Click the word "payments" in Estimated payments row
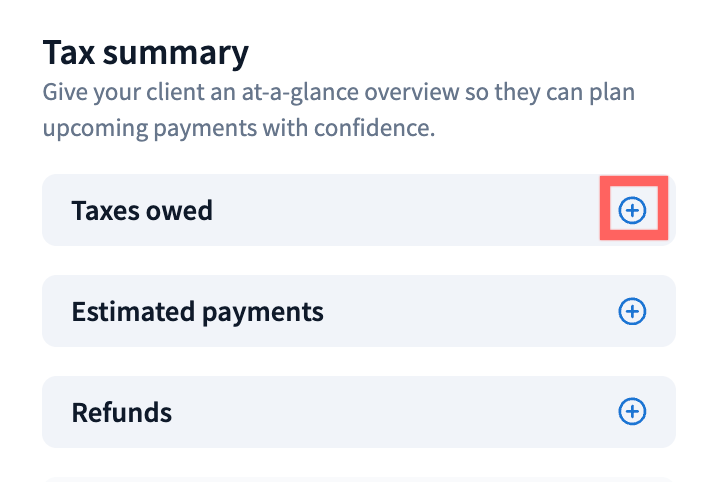The image size is (718, 482). point(263,311)
